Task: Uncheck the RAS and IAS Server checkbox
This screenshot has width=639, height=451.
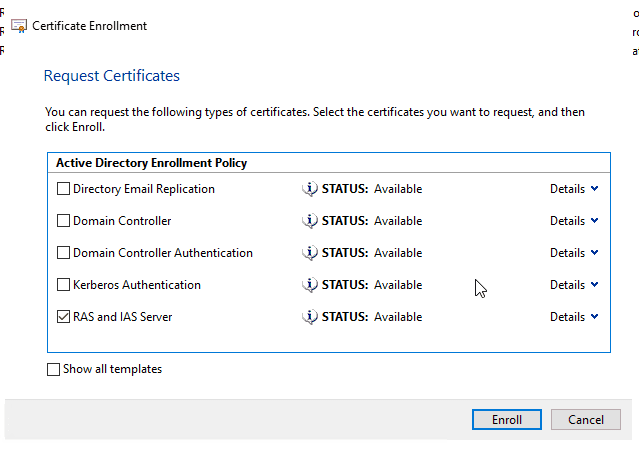Action: pyautogui.click(x=63, y=317)
